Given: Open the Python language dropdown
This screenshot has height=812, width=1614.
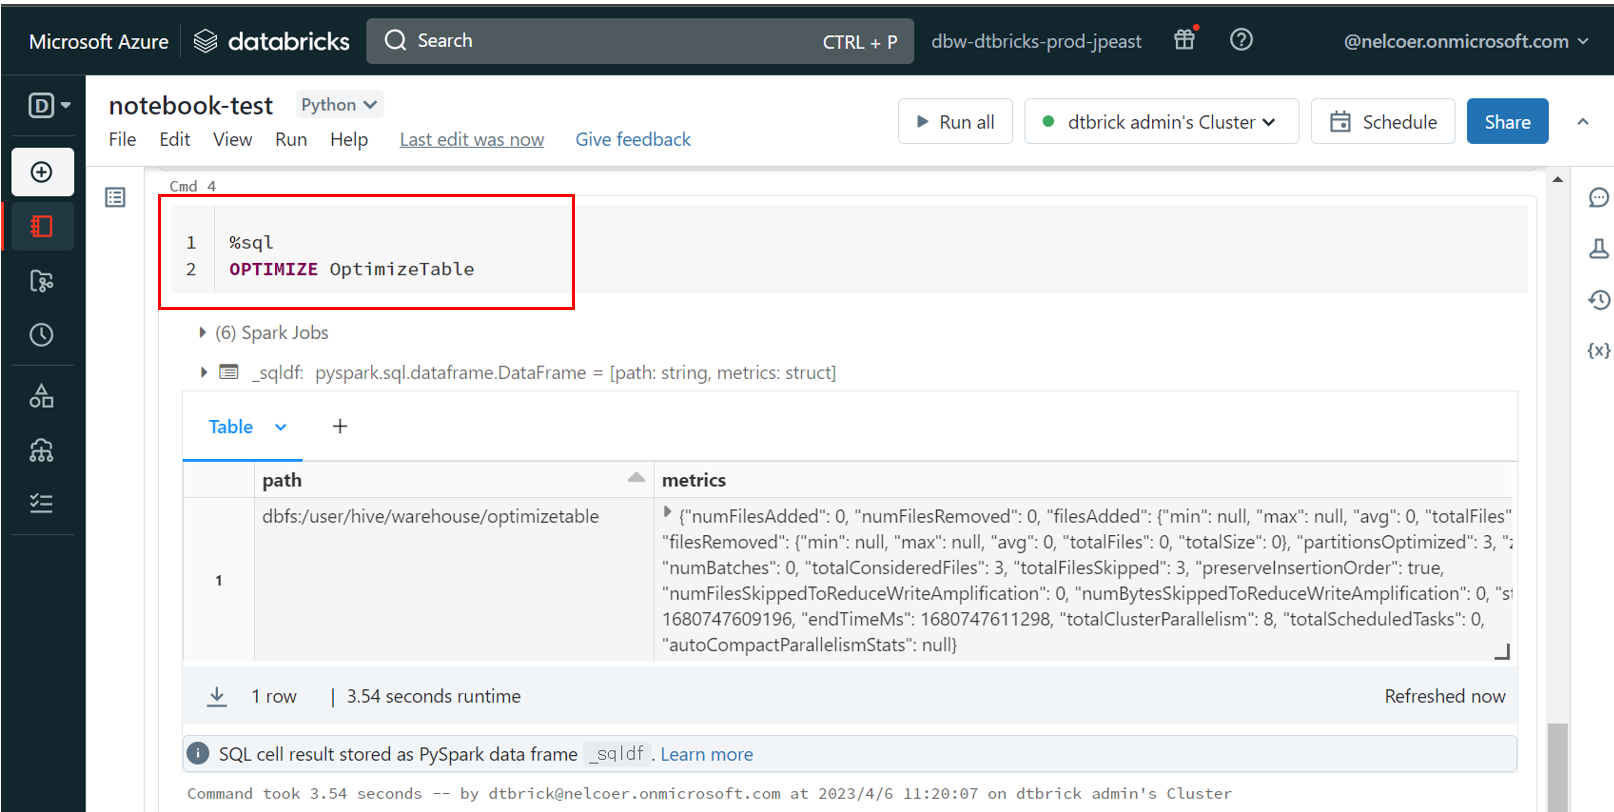Looking at the screenshot, I should [x=339, y=105].
